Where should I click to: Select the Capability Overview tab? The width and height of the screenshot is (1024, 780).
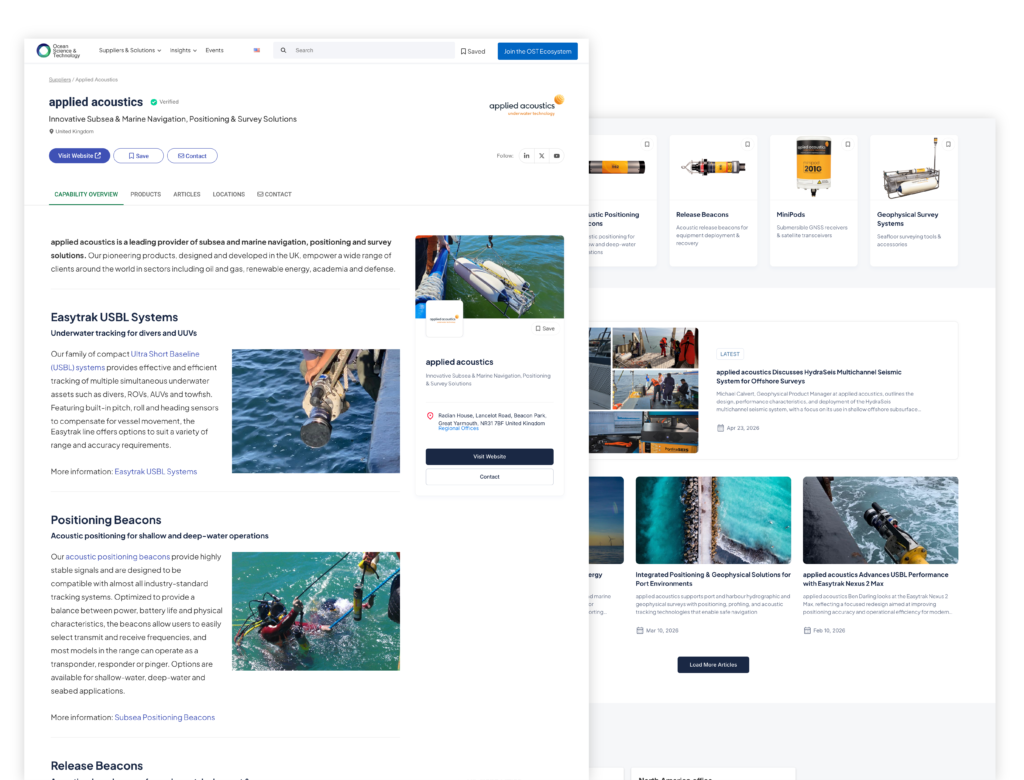[86, 194]
